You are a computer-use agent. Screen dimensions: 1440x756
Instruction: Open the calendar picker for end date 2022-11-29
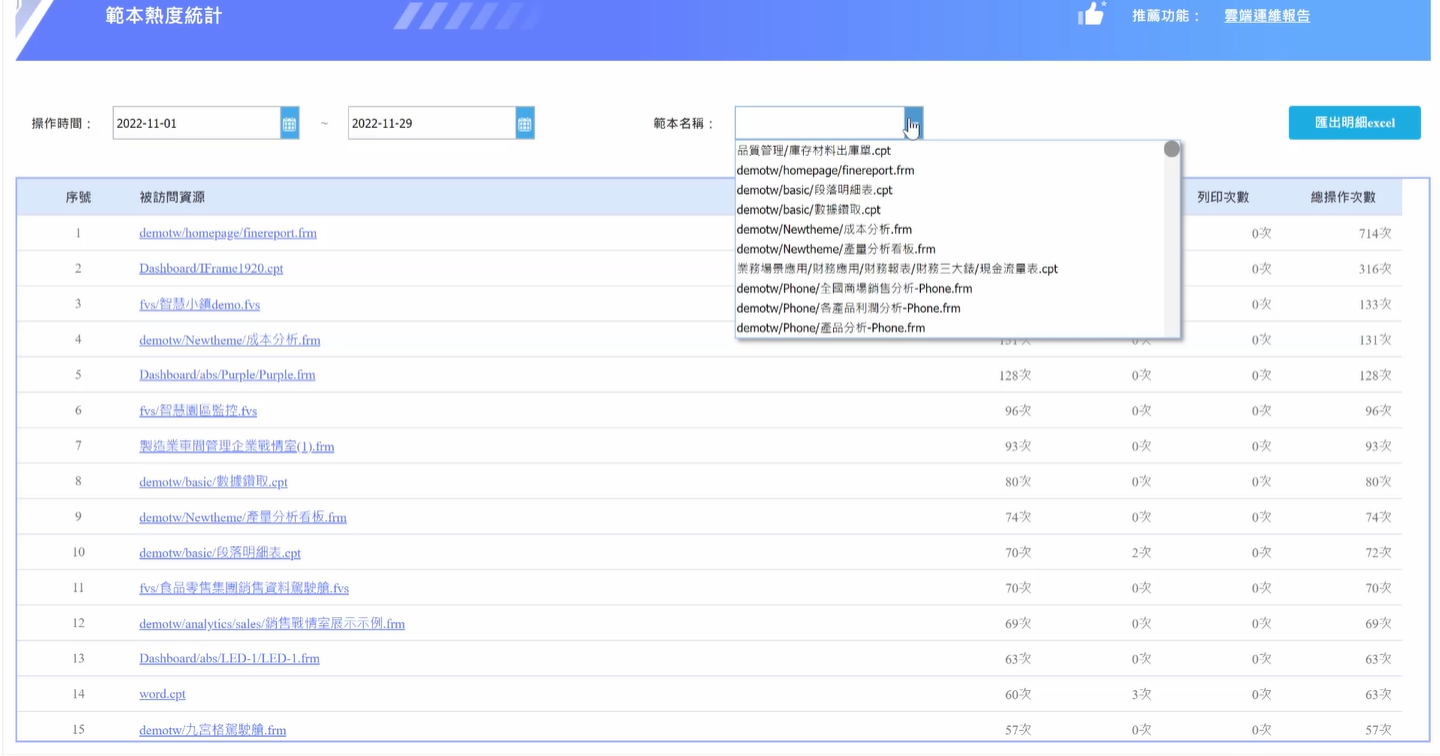(x=525, y=124)
